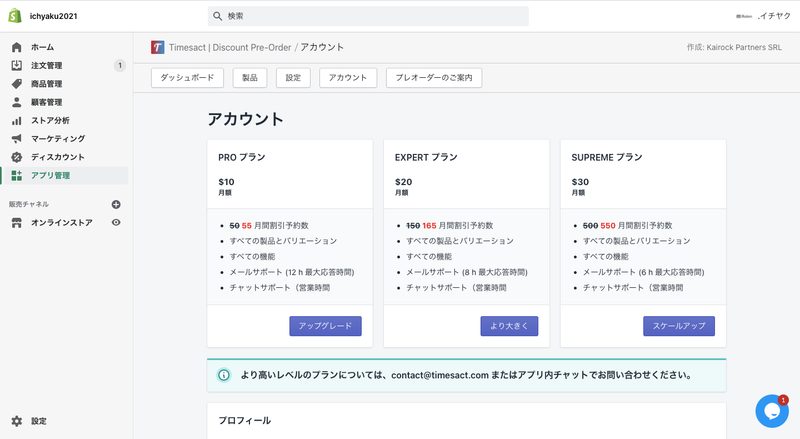The image size is (800, 439).
Task: Click the $30 price text
Action: [x=580, y=182]
